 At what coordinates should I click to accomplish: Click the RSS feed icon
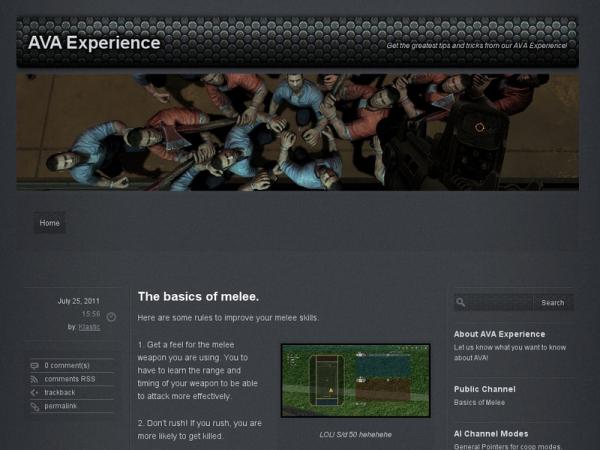34,379
